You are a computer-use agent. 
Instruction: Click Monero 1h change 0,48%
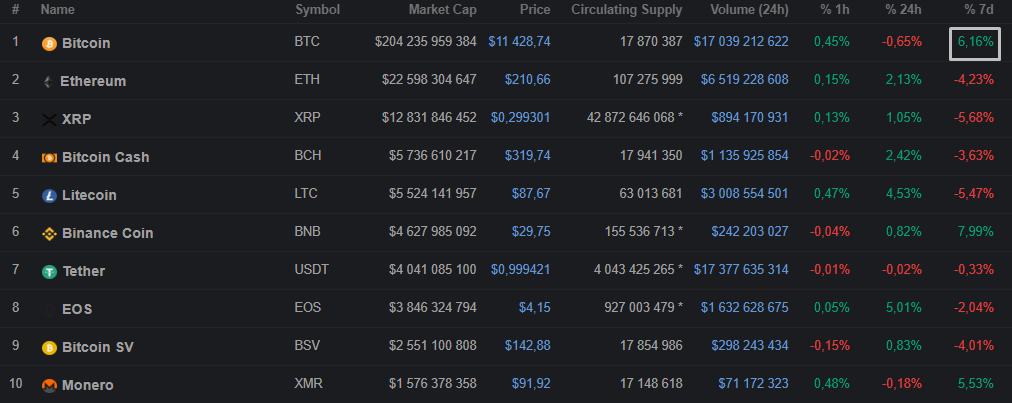[x=832, y=384]
